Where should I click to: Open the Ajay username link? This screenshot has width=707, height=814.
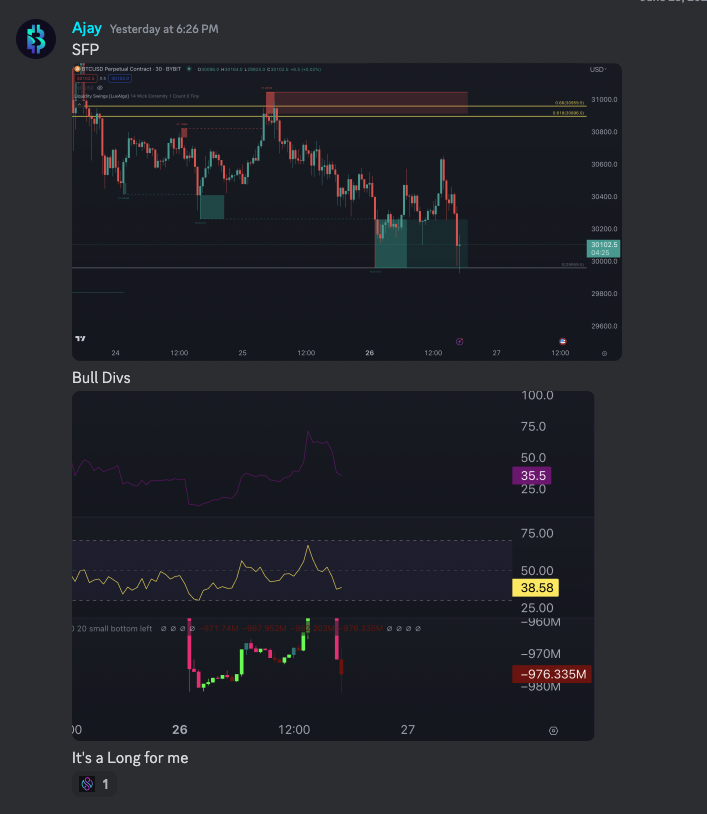pyautogui.click(x=87, y=28)
